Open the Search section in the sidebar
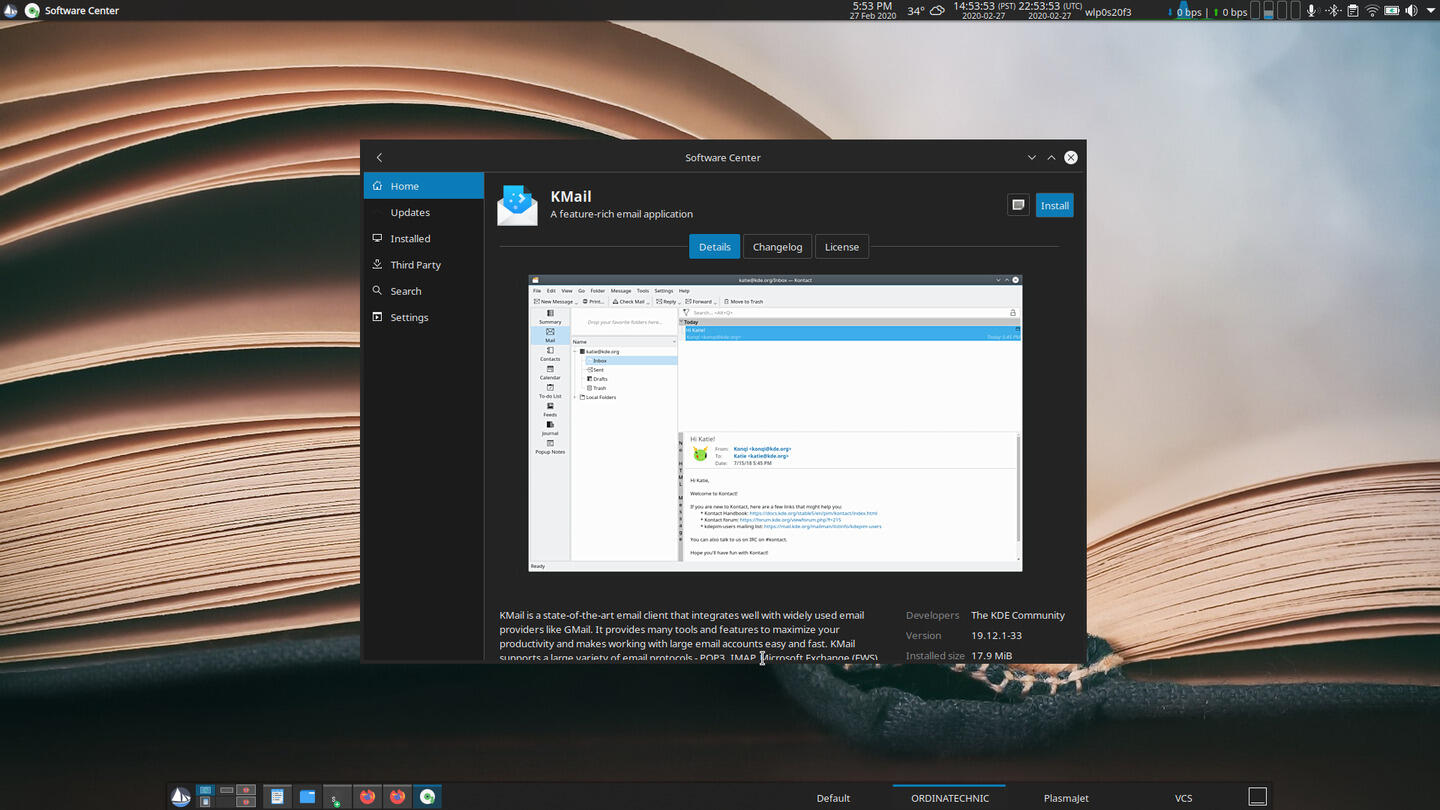1440x810 pixels. click(x=424, y=291)
